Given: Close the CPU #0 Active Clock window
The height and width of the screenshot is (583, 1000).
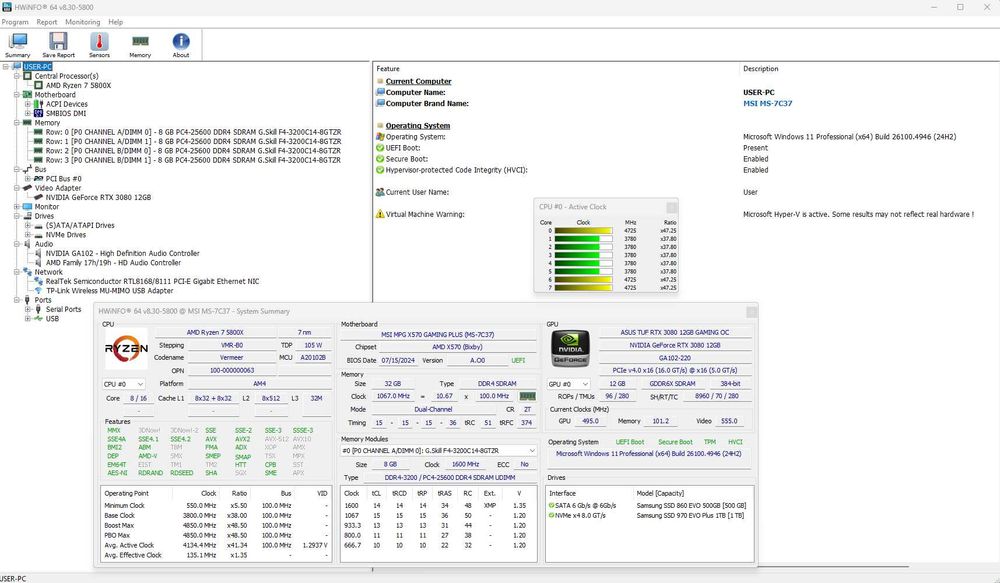Looking at the screenshot, I should click(671, 207).
